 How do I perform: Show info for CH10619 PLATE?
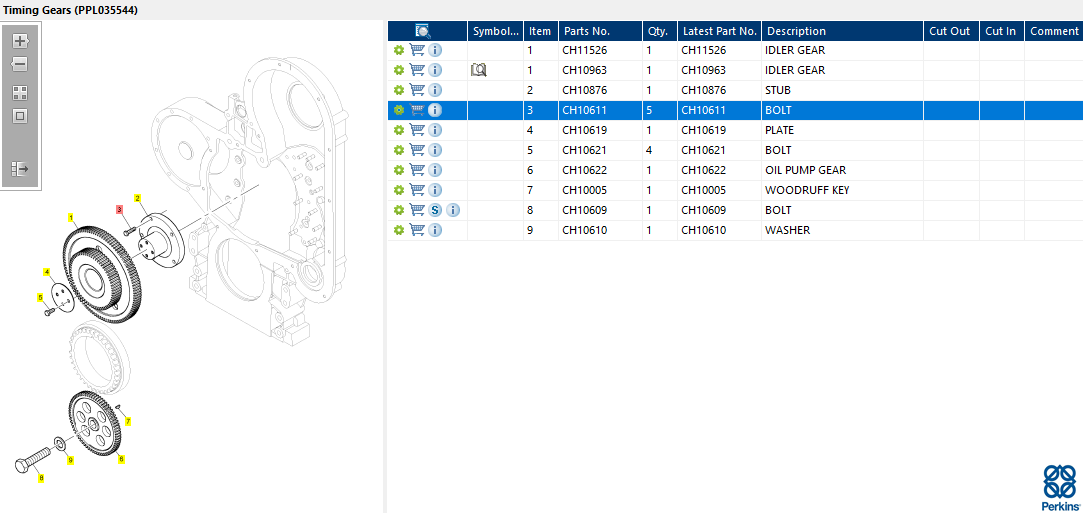(434, 130)
